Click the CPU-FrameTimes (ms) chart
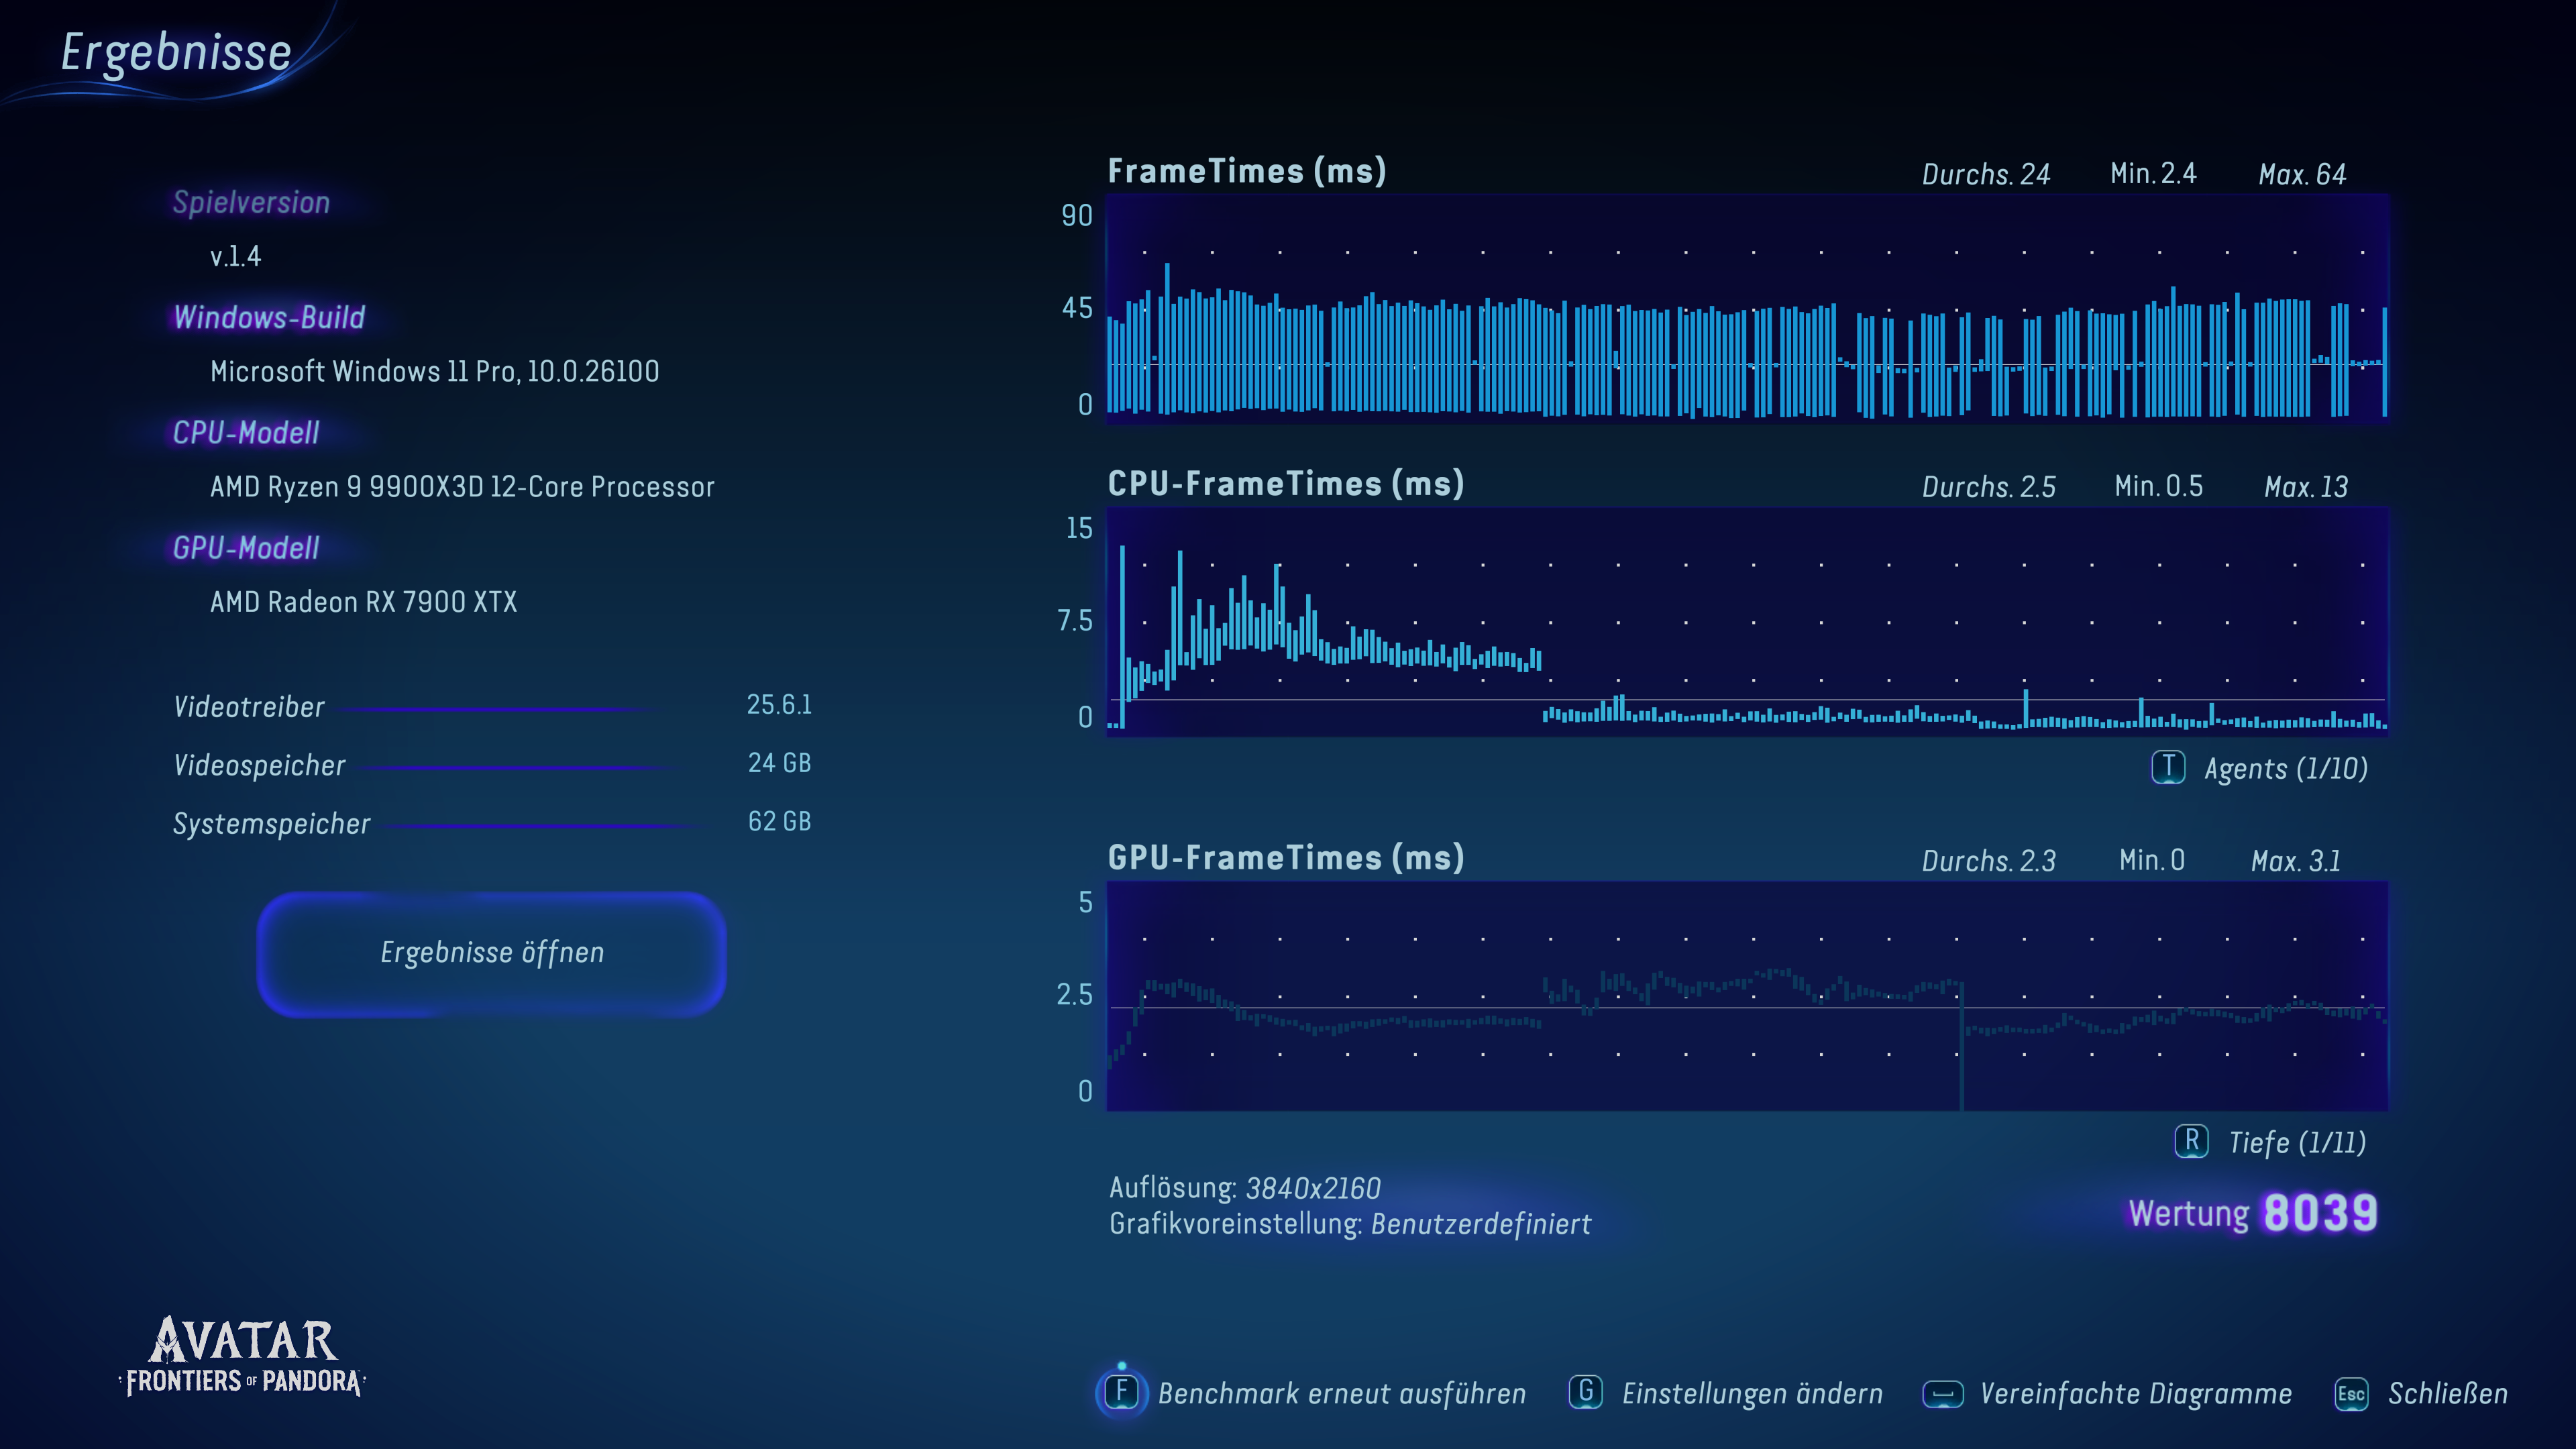The height and width of the screenshot is (1449, 2576). click(1746, 622)
